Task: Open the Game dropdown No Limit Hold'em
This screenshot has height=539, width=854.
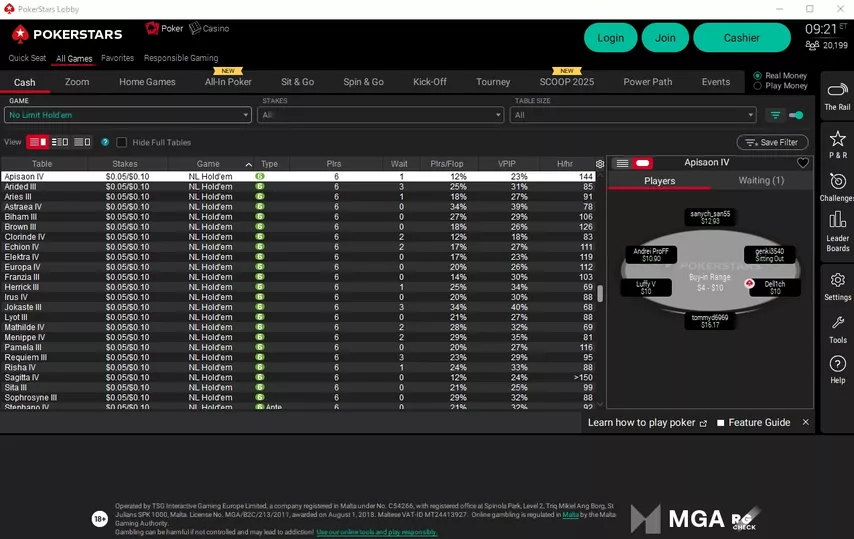Action: coord(127,115)
